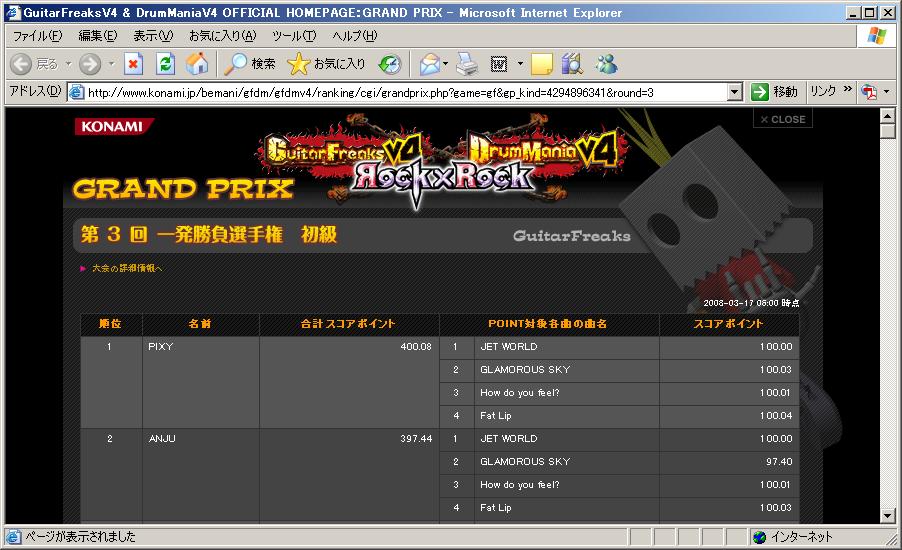Click the 移動 Go button
The height and width of the screenshot is (550, 902).
(774, 92)
